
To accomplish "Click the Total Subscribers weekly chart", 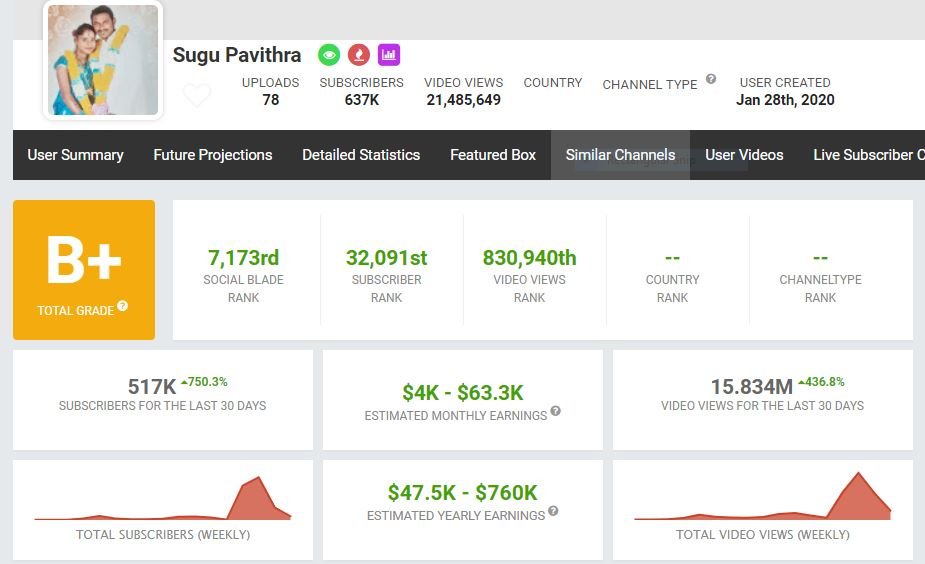I will click(163, 500).
